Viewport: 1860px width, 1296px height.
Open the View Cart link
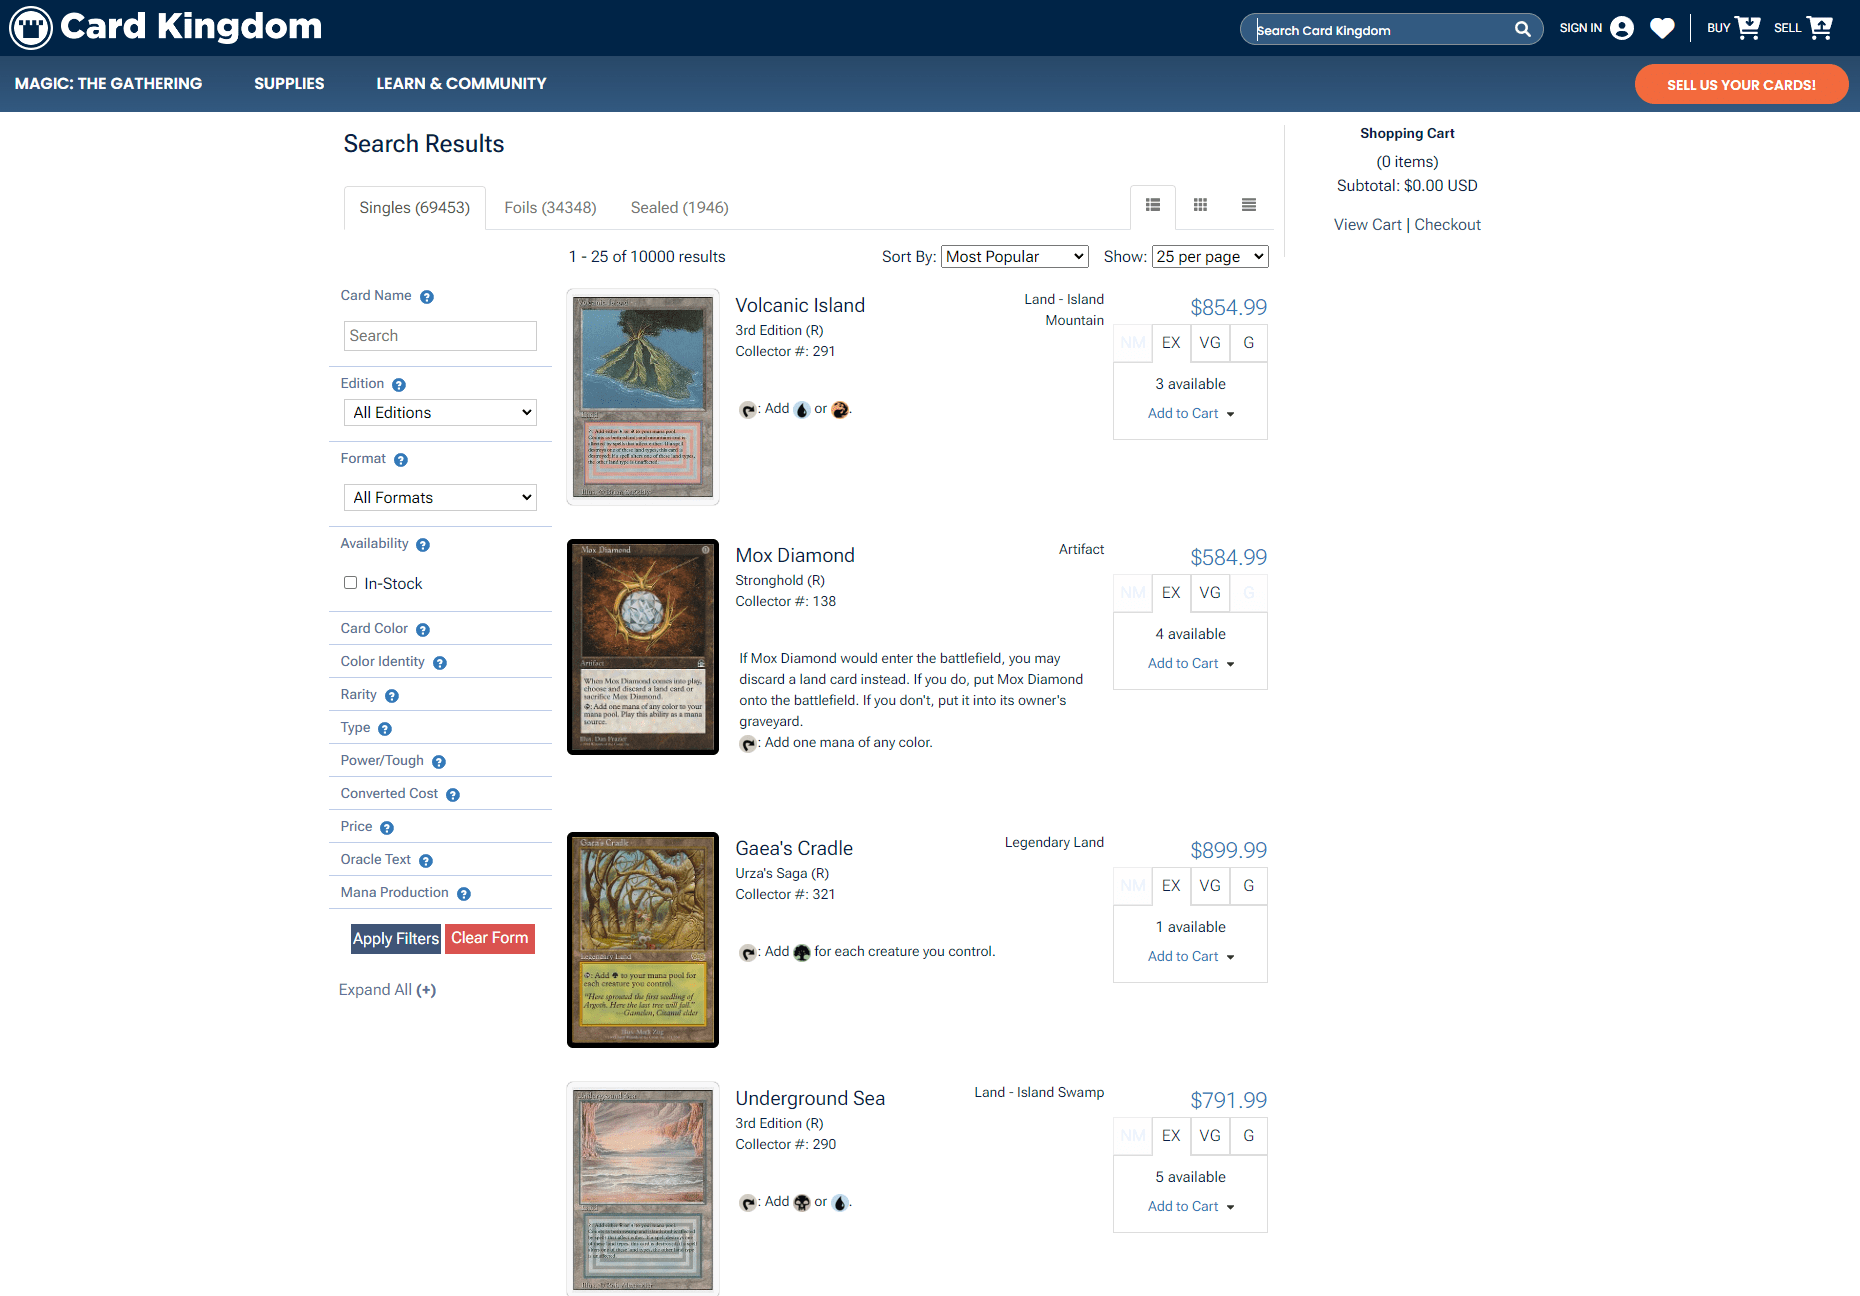pos(1368,225)
